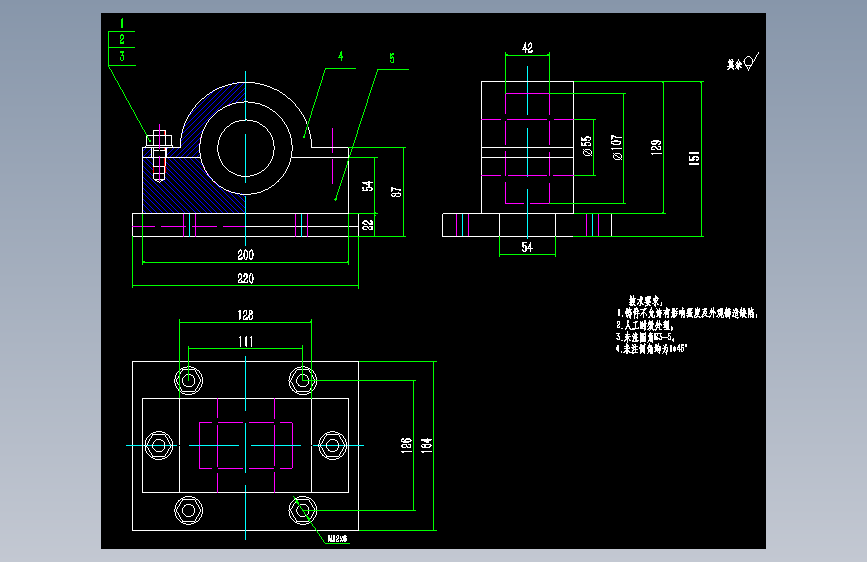This screenshot has height=562, width=867.
Task: Select part balloon number 1
Action: pos(122,24)
